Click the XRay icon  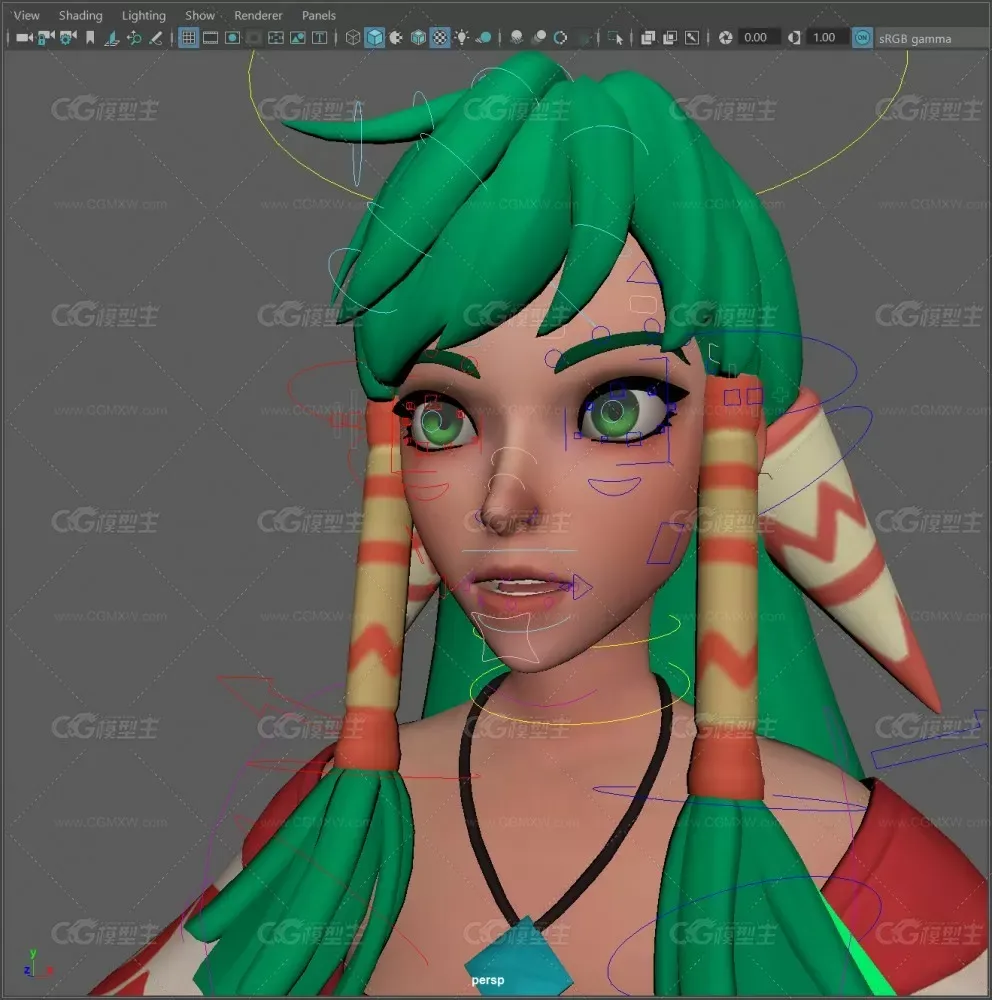pos(648,38)
